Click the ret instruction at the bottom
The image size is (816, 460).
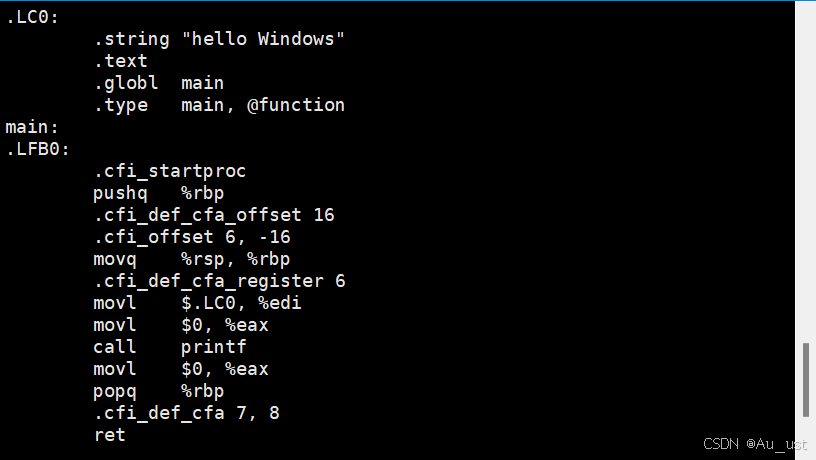click(x=109, y=435)
